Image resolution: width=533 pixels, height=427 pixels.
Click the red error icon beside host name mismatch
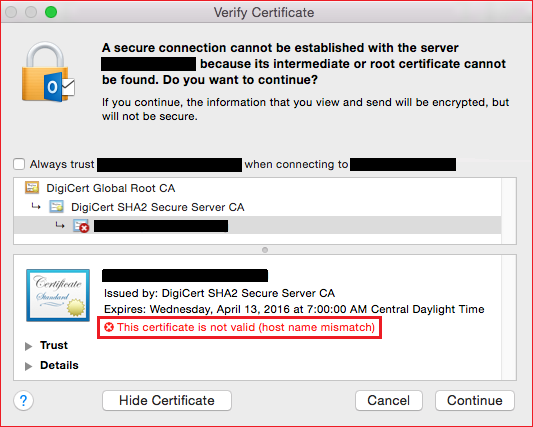109,327
